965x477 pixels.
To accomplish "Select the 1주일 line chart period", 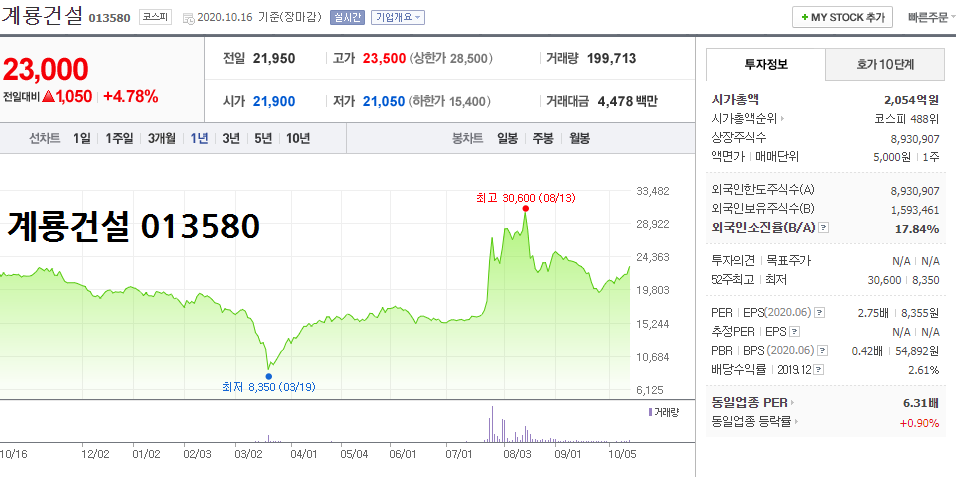I will pos(119,138).
